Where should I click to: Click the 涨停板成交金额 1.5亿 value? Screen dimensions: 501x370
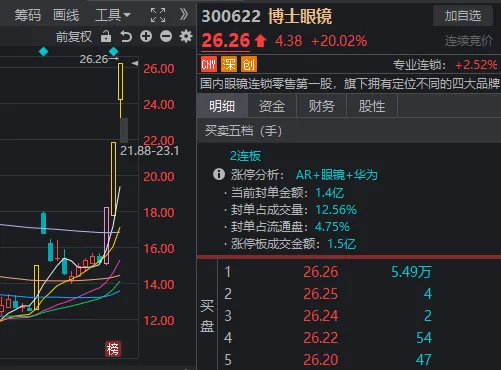coord(342,244)
